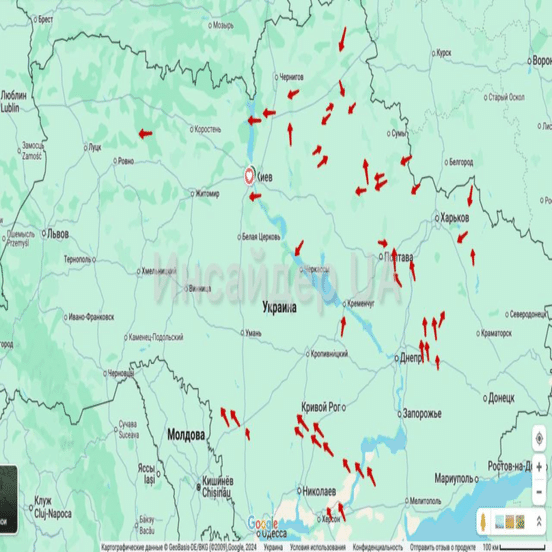552x552 pixels.
Task: Click the Яссы Iași city label
Action: coord(146,473)
